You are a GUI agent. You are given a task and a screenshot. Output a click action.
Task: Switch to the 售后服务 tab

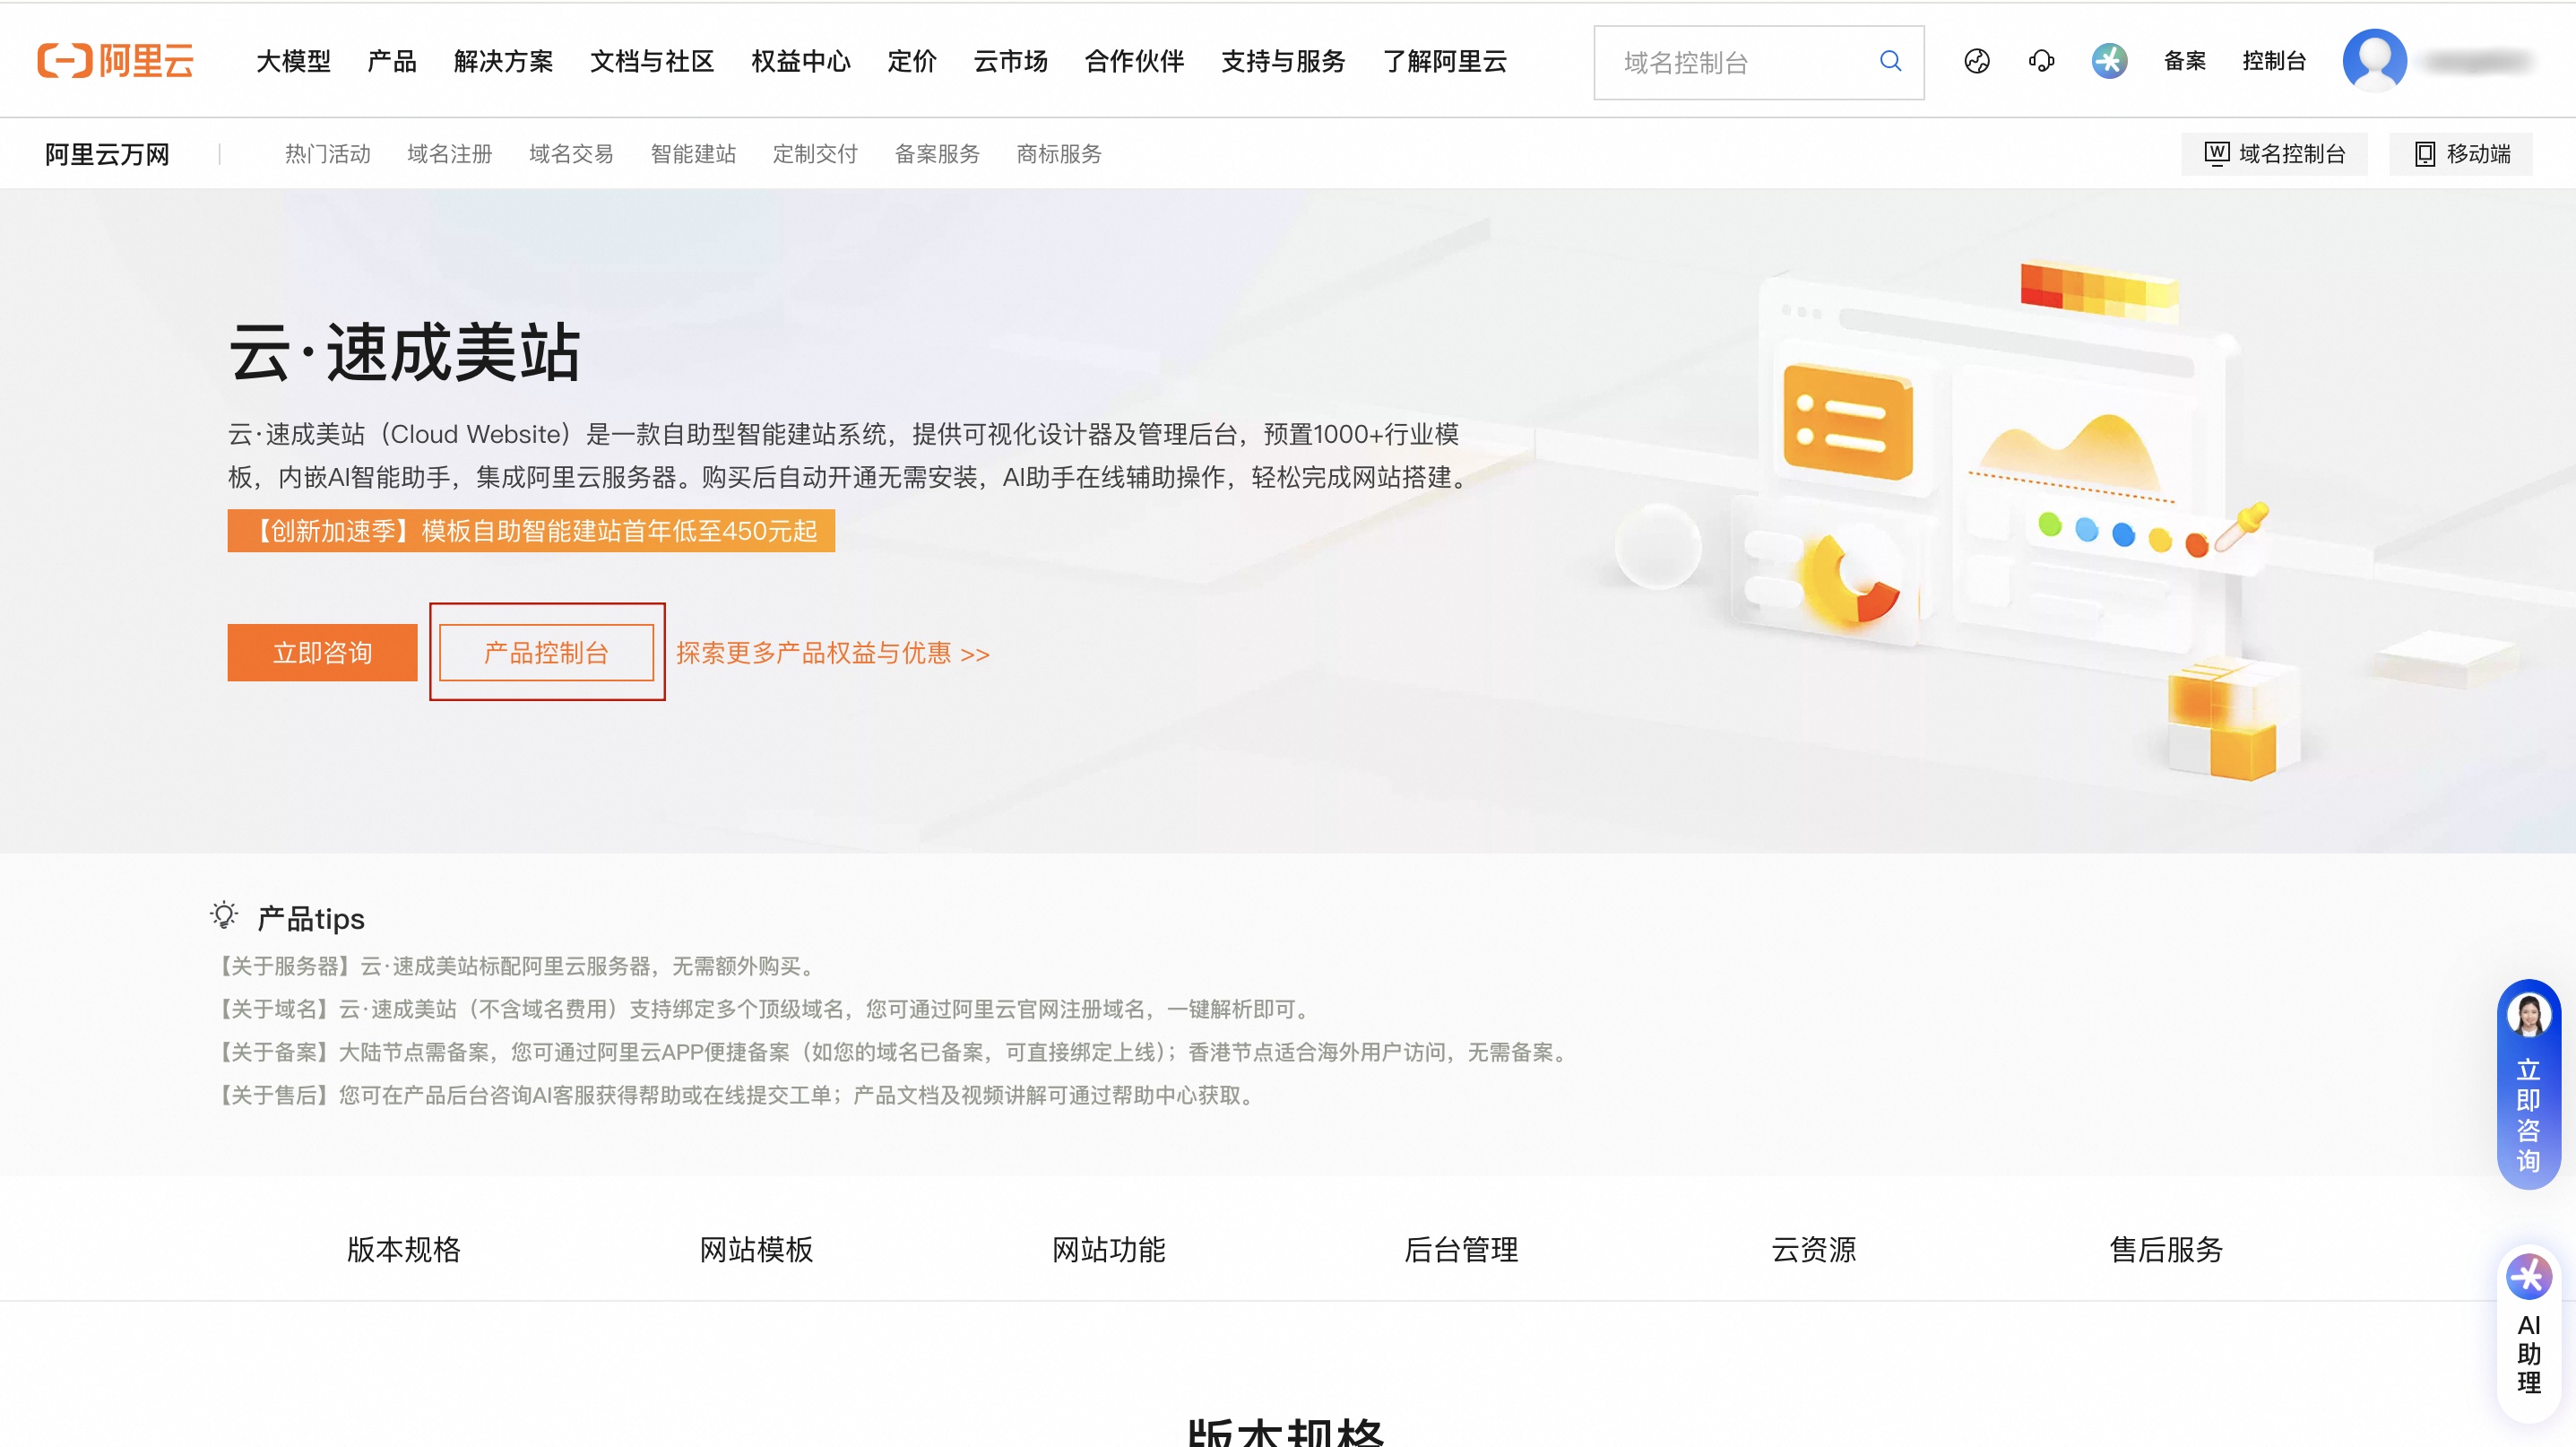(2166, 1250)
